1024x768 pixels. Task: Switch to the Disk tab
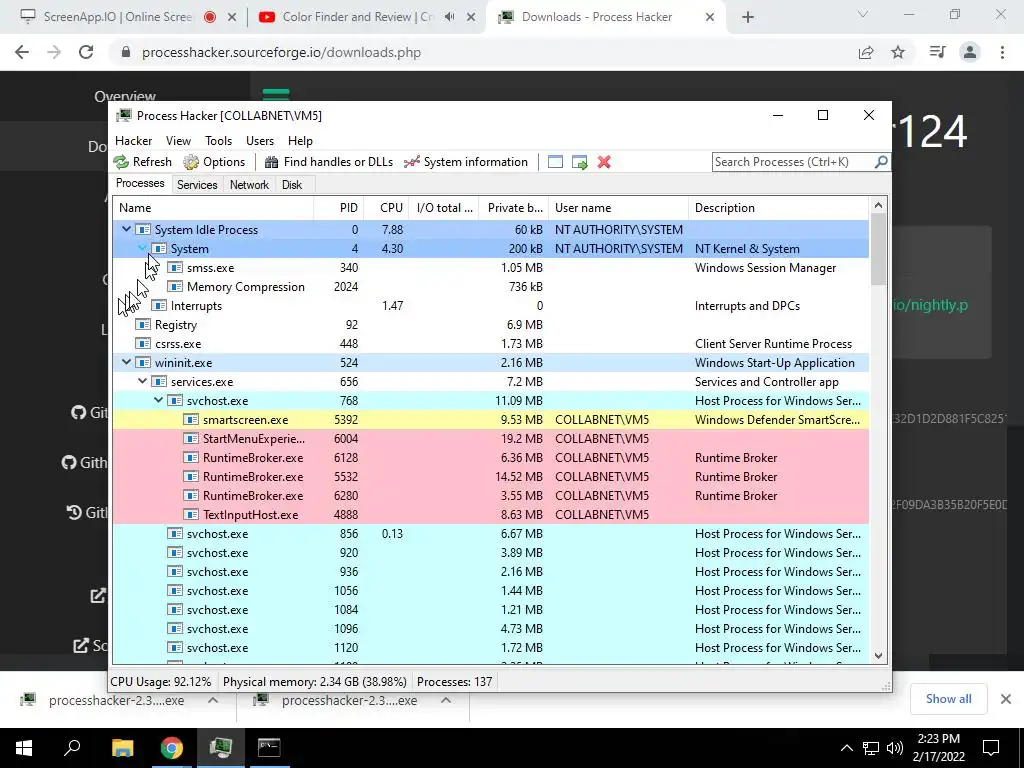[292, 185]
